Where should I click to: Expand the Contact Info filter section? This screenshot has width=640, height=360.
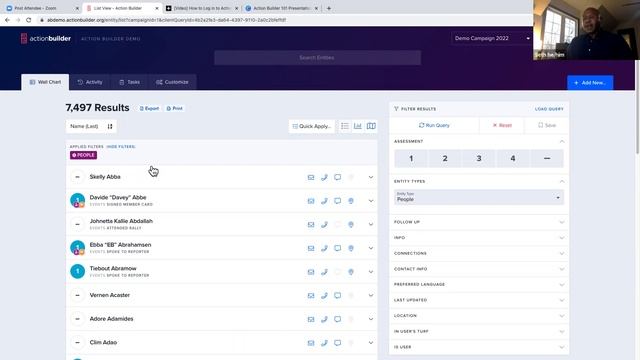[x=479, y=269]
